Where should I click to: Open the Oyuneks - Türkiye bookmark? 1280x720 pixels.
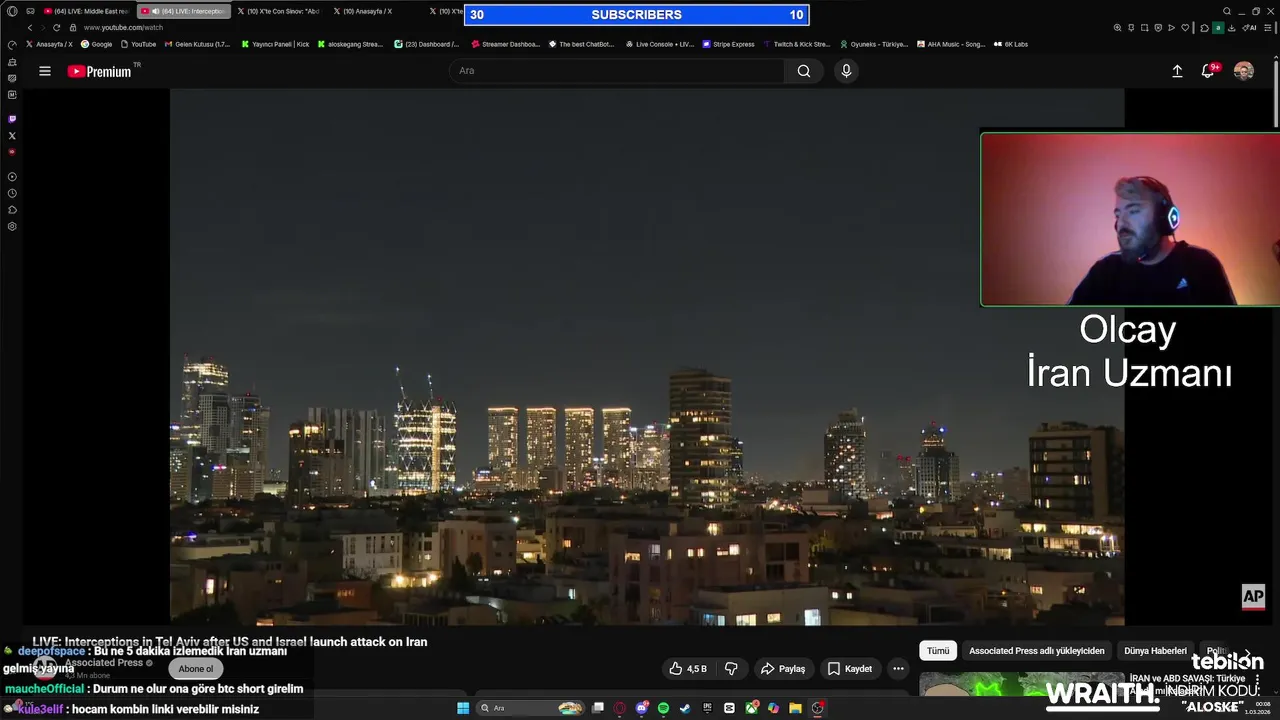[x=873, y=44]
